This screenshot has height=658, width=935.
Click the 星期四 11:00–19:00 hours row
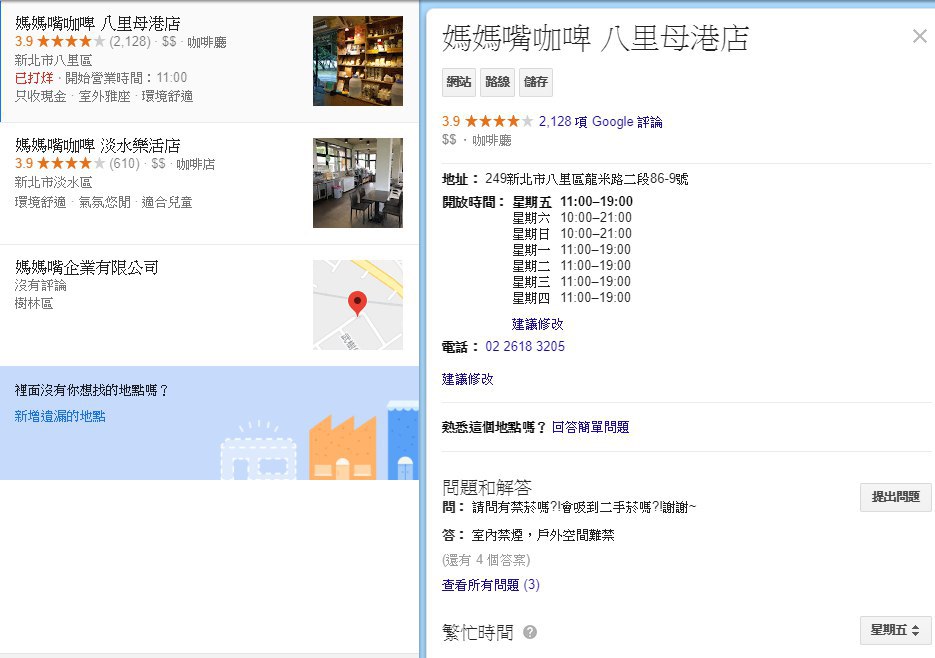click(x=572, y=298)
